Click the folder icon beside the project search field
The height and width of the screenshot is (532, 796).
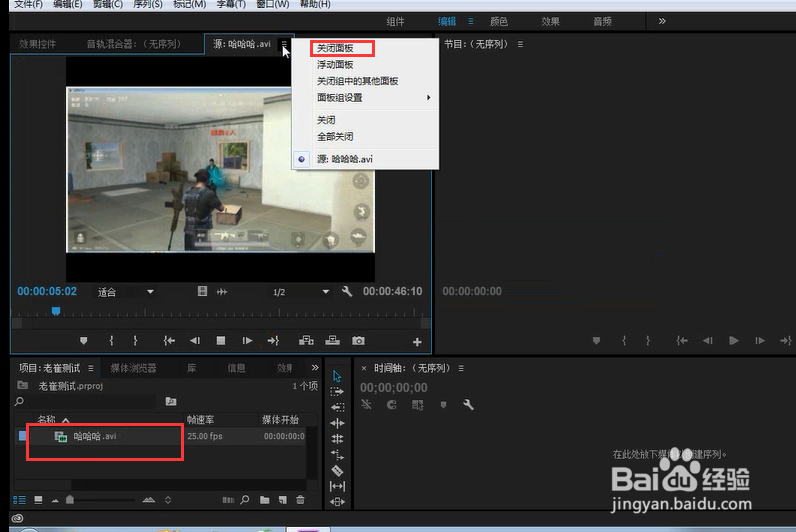[171, 402]
